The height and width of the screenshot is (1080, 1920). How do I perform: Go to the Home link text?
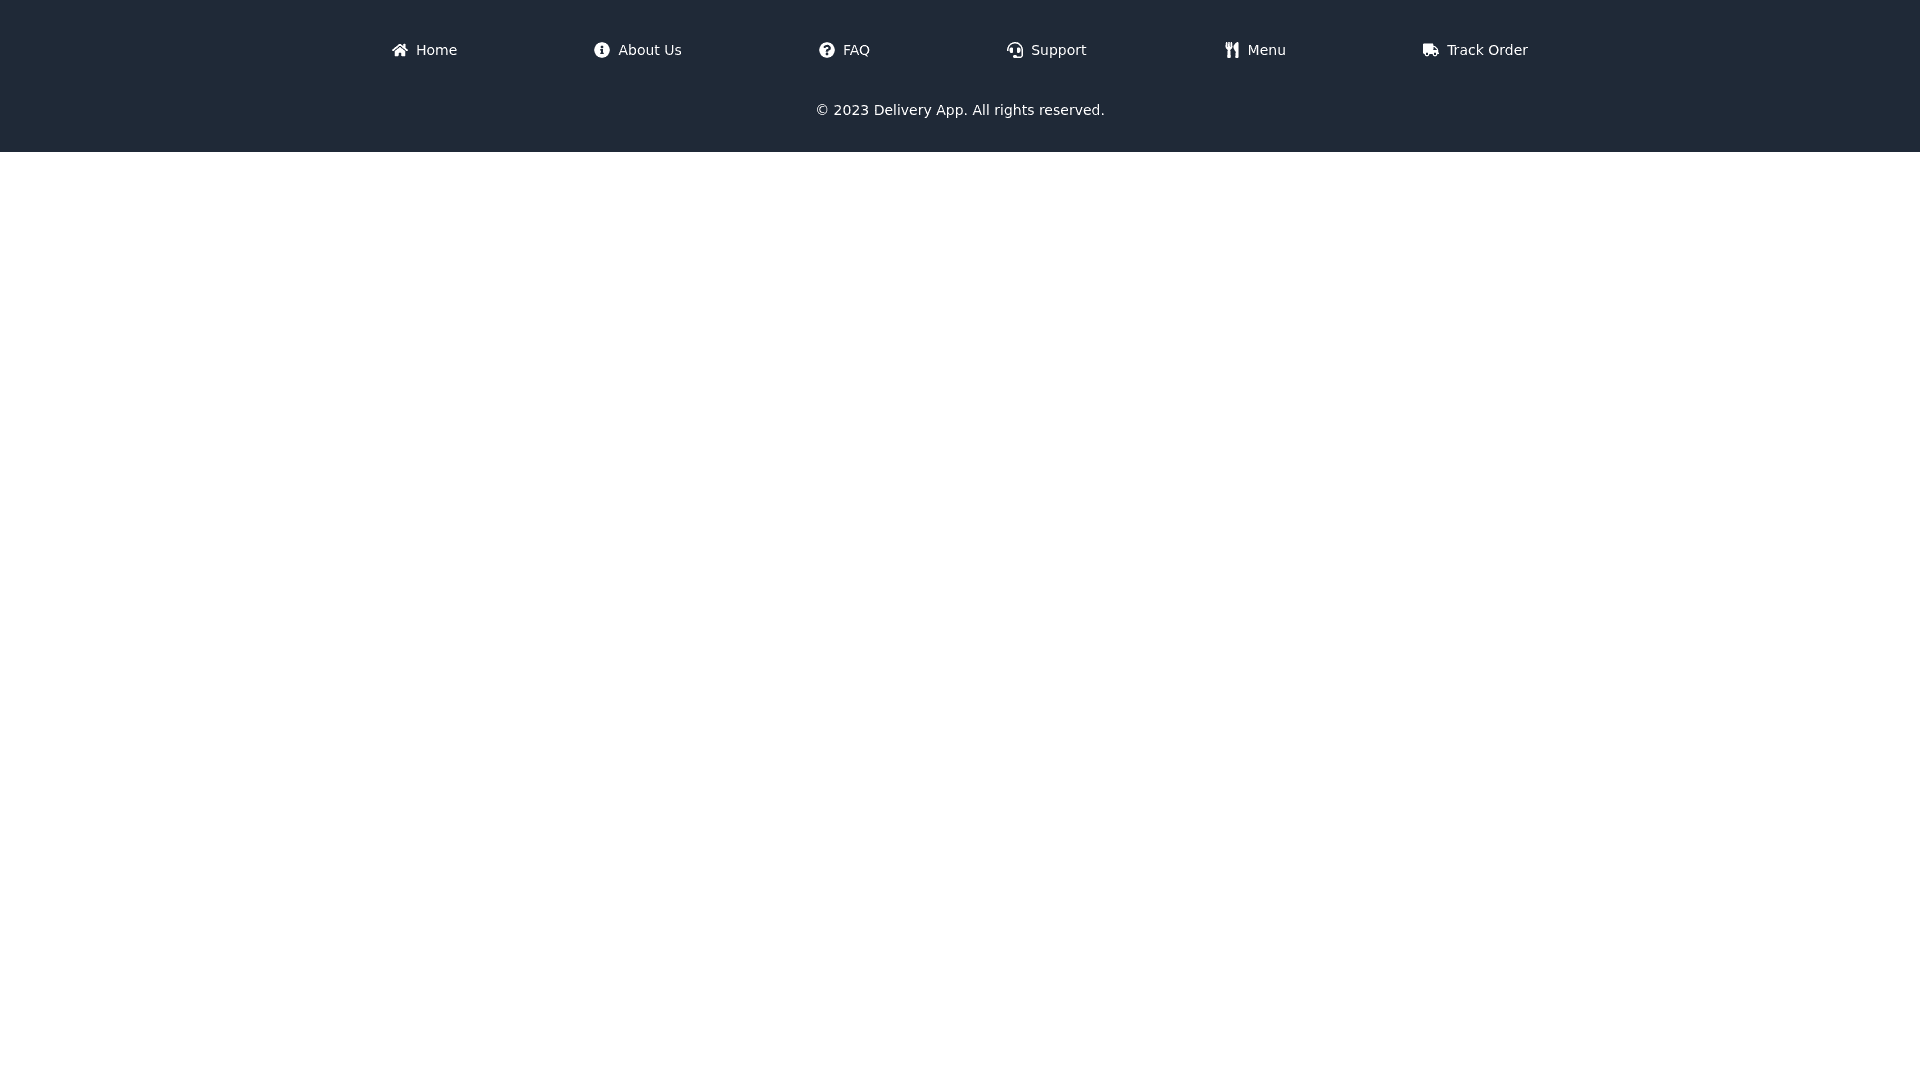pos(437,50)
